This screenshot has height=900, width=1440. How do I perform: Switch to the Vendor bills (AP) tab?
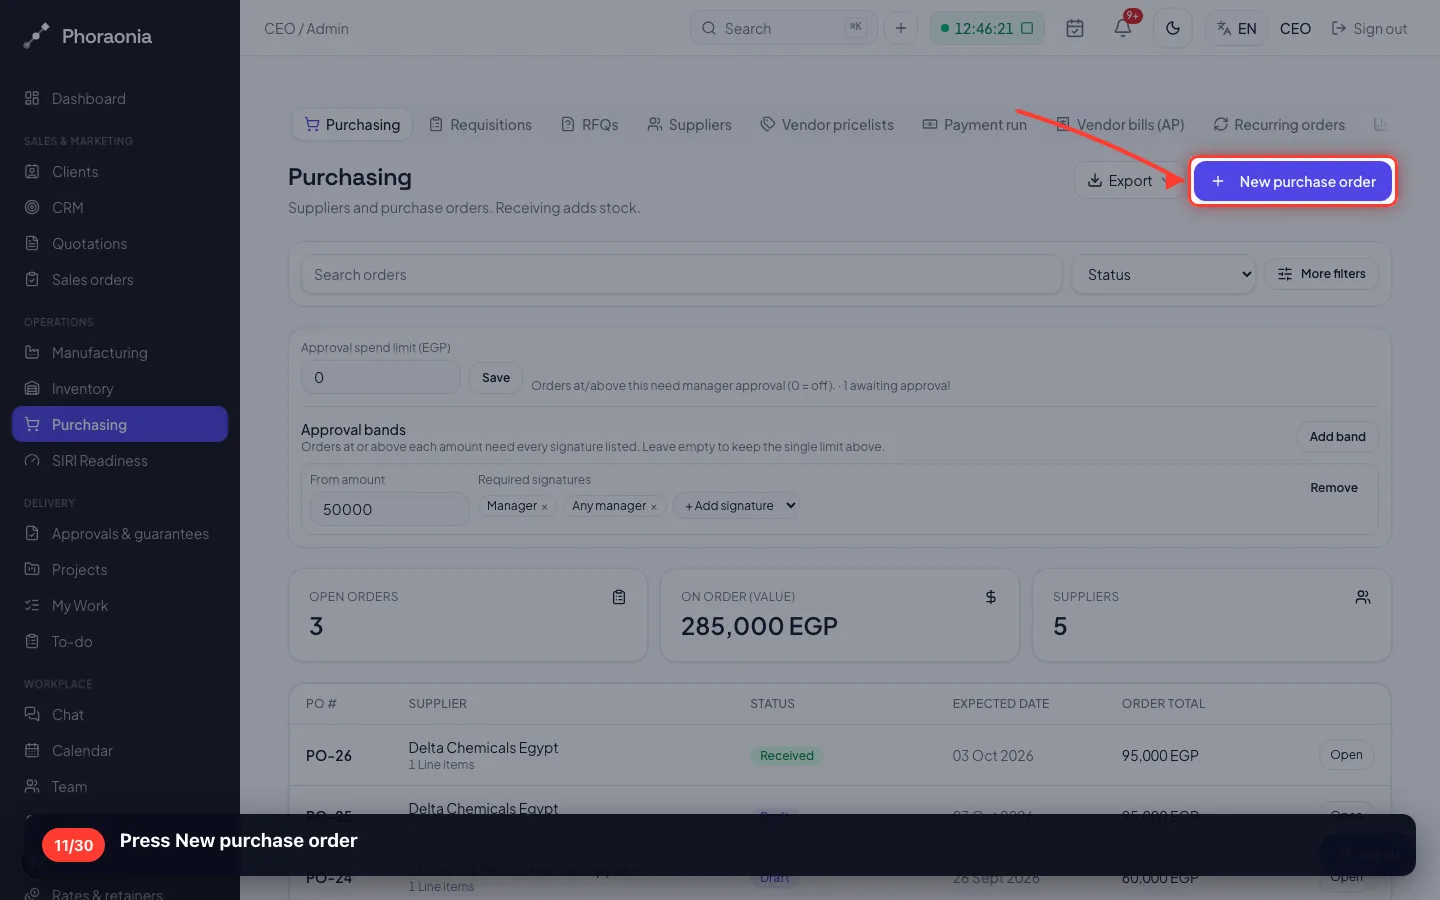[x=1120, y=125]
